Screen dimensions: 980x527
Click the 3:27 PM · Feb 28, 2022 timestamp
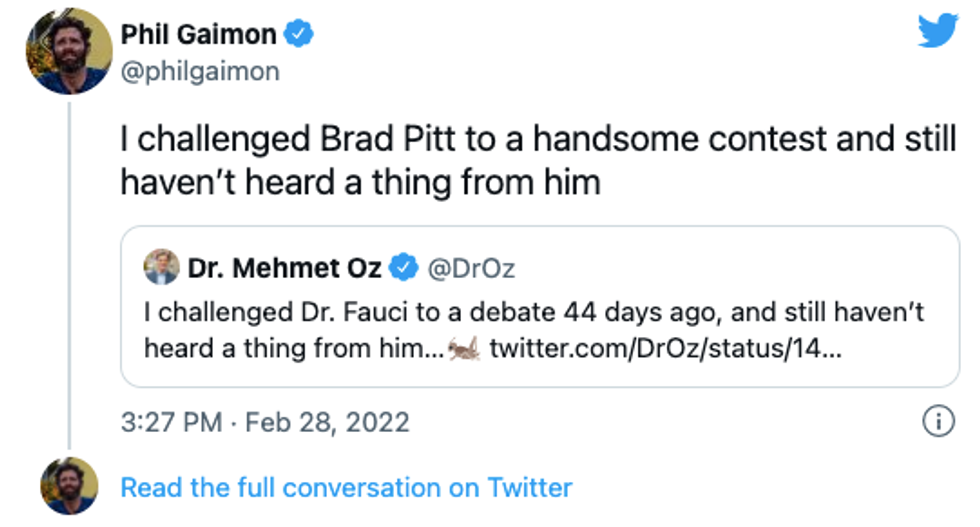(x=265, y=422)
